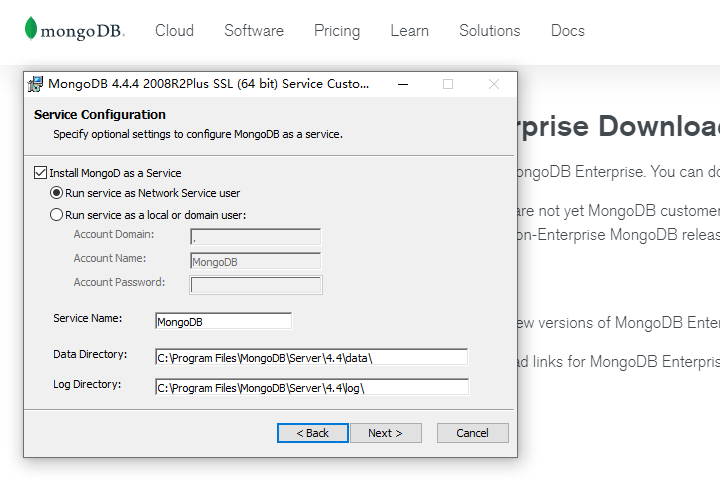Screen dimensions: 720x484
Task: Proceed with the Next > button
Action: coord(386,433)
